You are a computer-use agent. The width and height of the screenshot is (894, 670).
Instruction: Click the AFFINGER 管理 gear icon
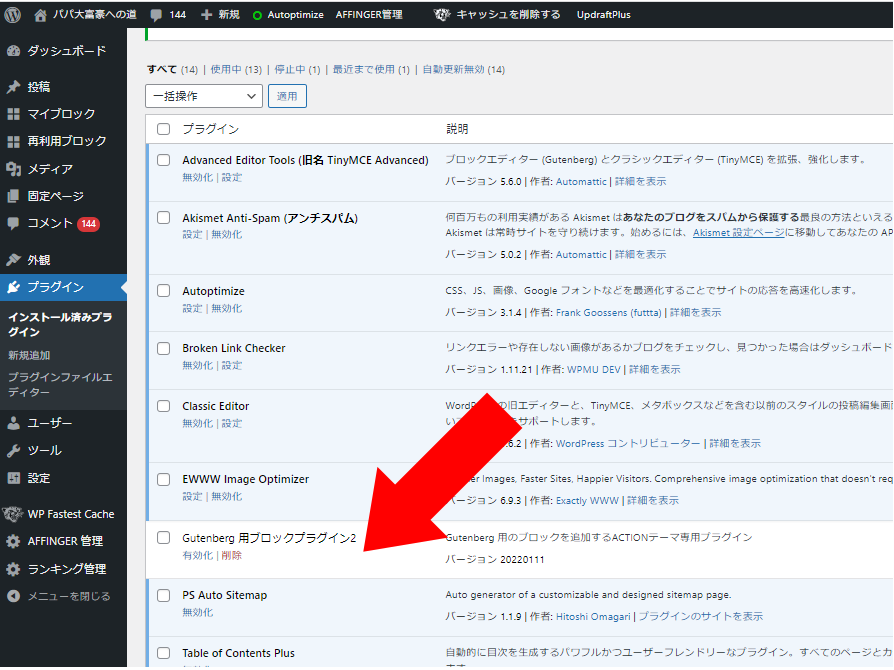click(x=14, y=541)
